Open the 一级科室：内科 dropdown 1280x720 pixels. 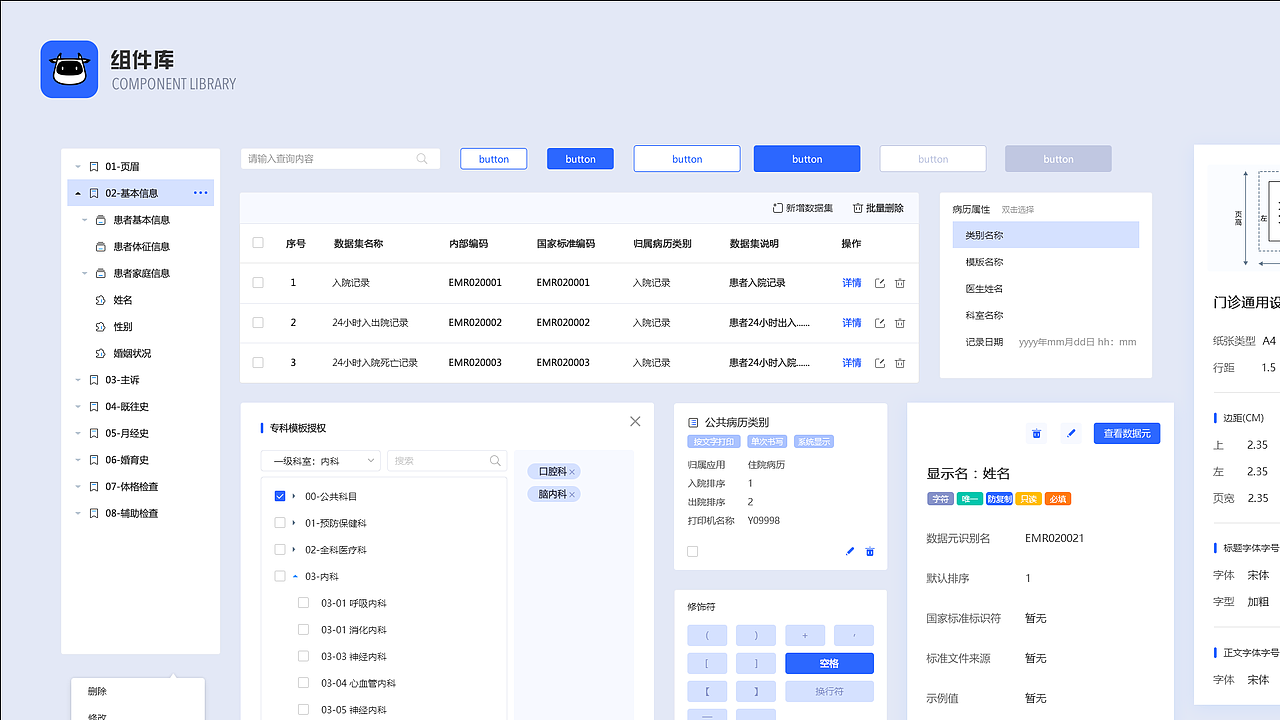pos(320,461)
